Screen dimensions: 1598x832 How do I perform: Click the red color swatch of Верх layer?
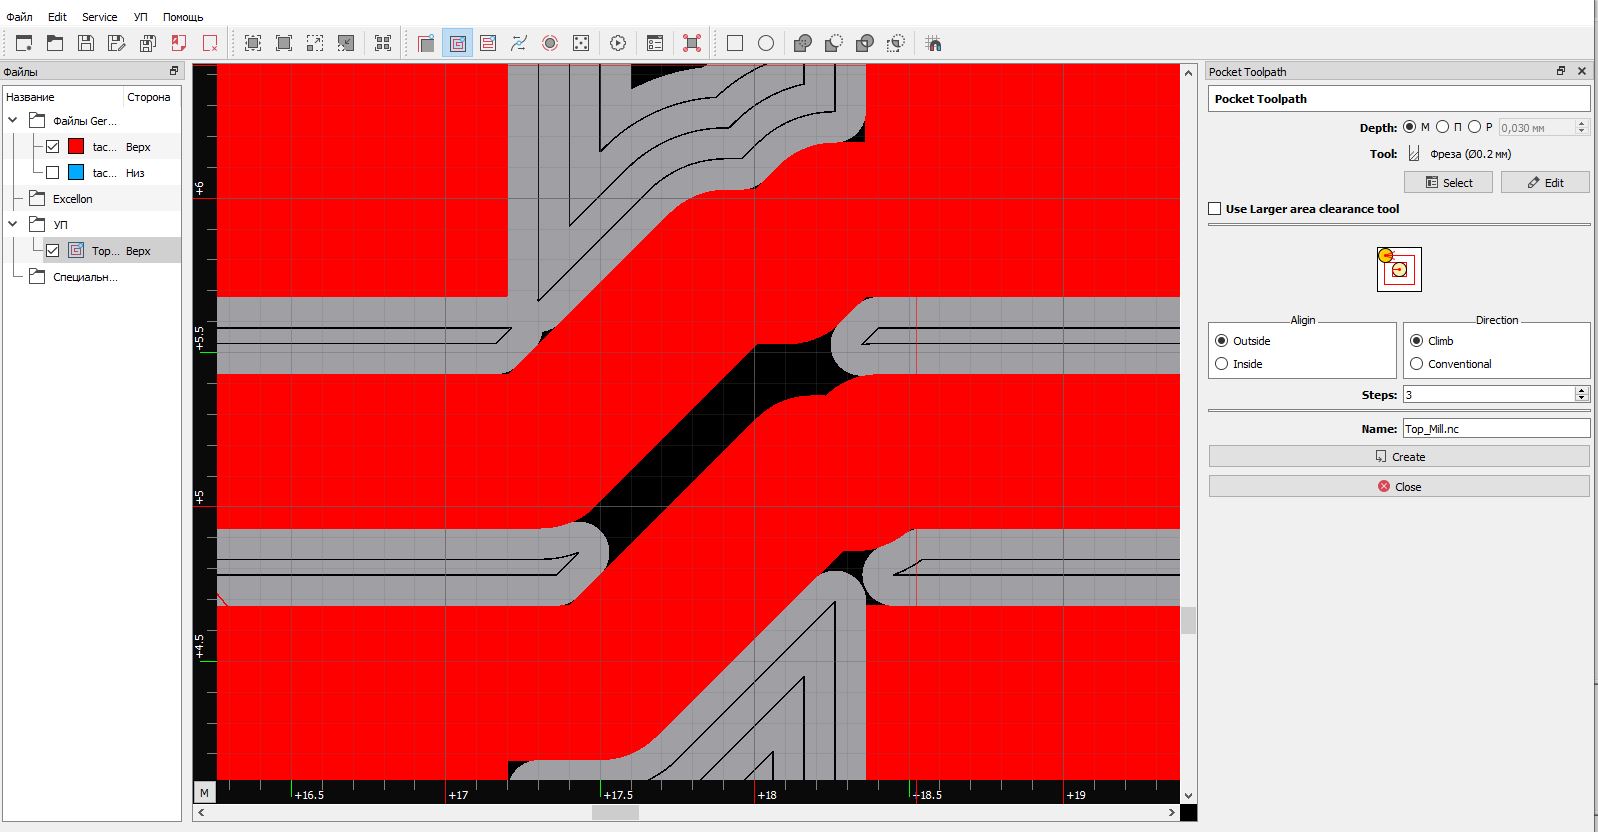point(76,147)
